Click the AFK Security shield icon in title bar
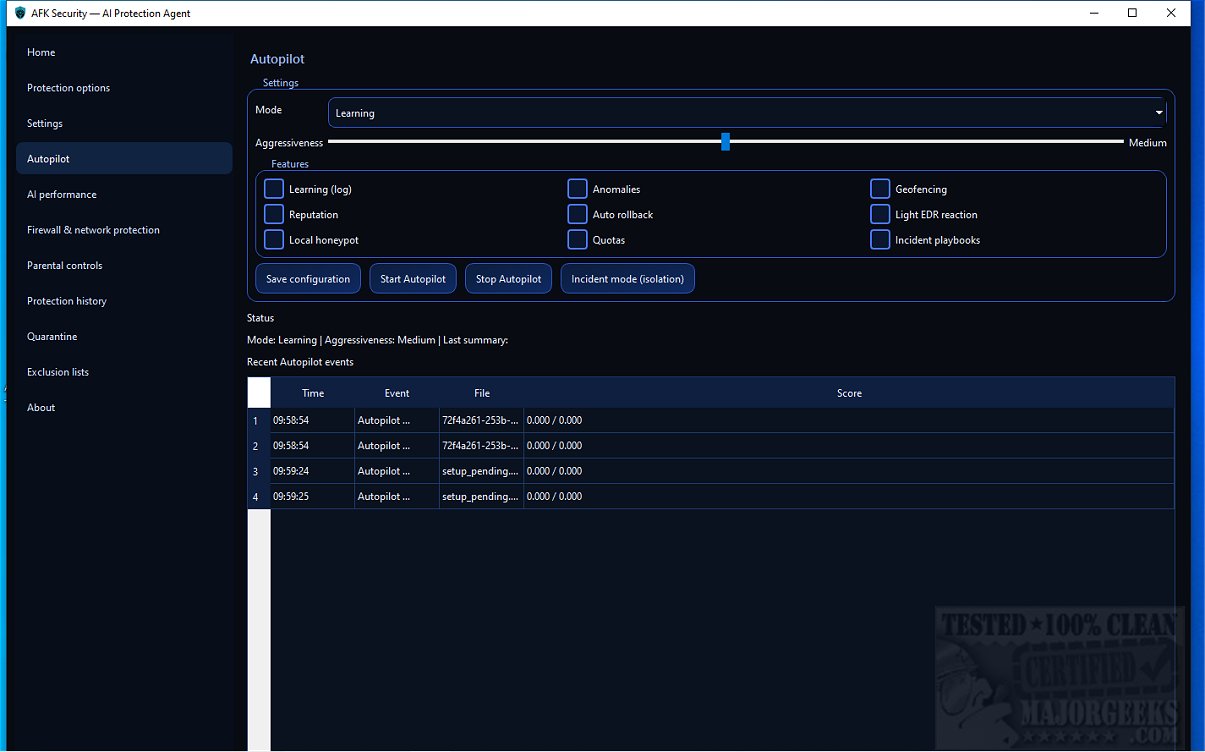Image resolution: width=1205 pixels, height=752 pixels. point(20,13)
